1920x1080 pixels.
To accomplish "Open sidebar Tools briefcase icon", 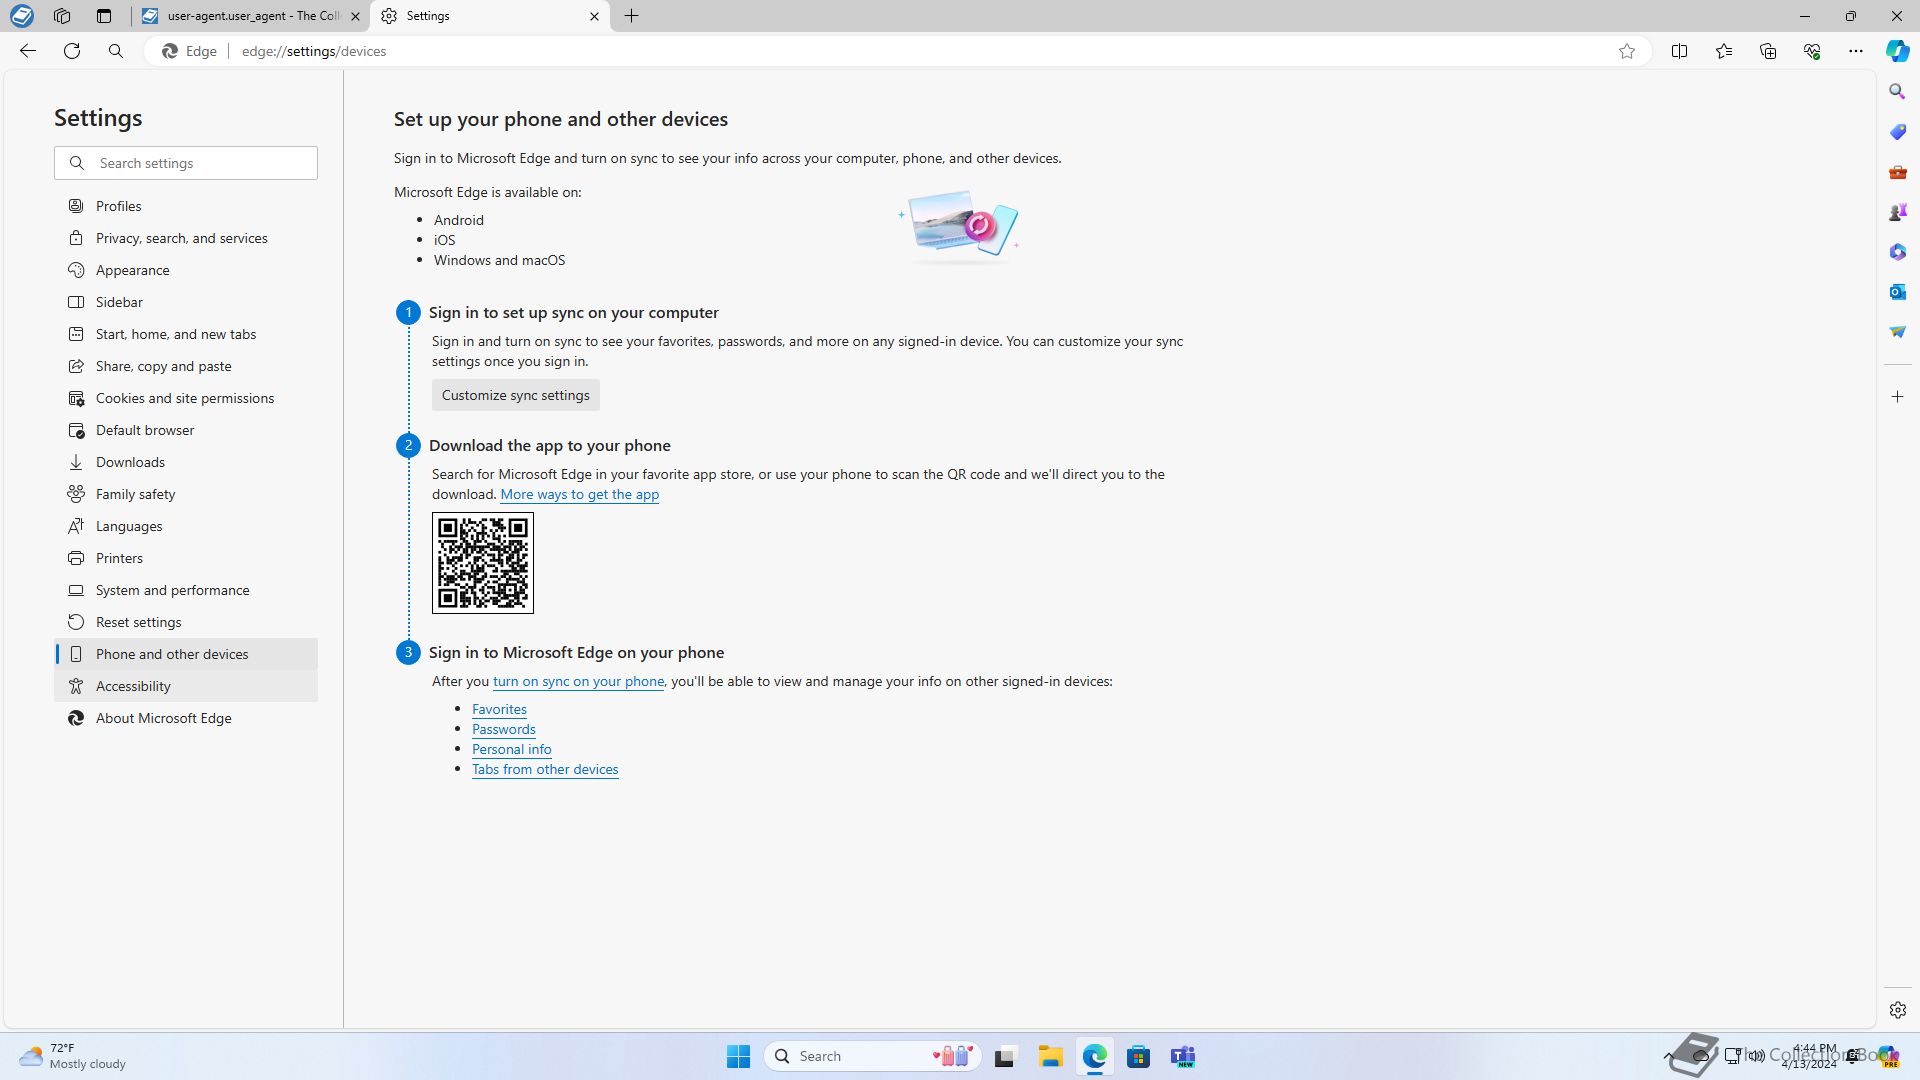I will click(x=1897, y=172).
